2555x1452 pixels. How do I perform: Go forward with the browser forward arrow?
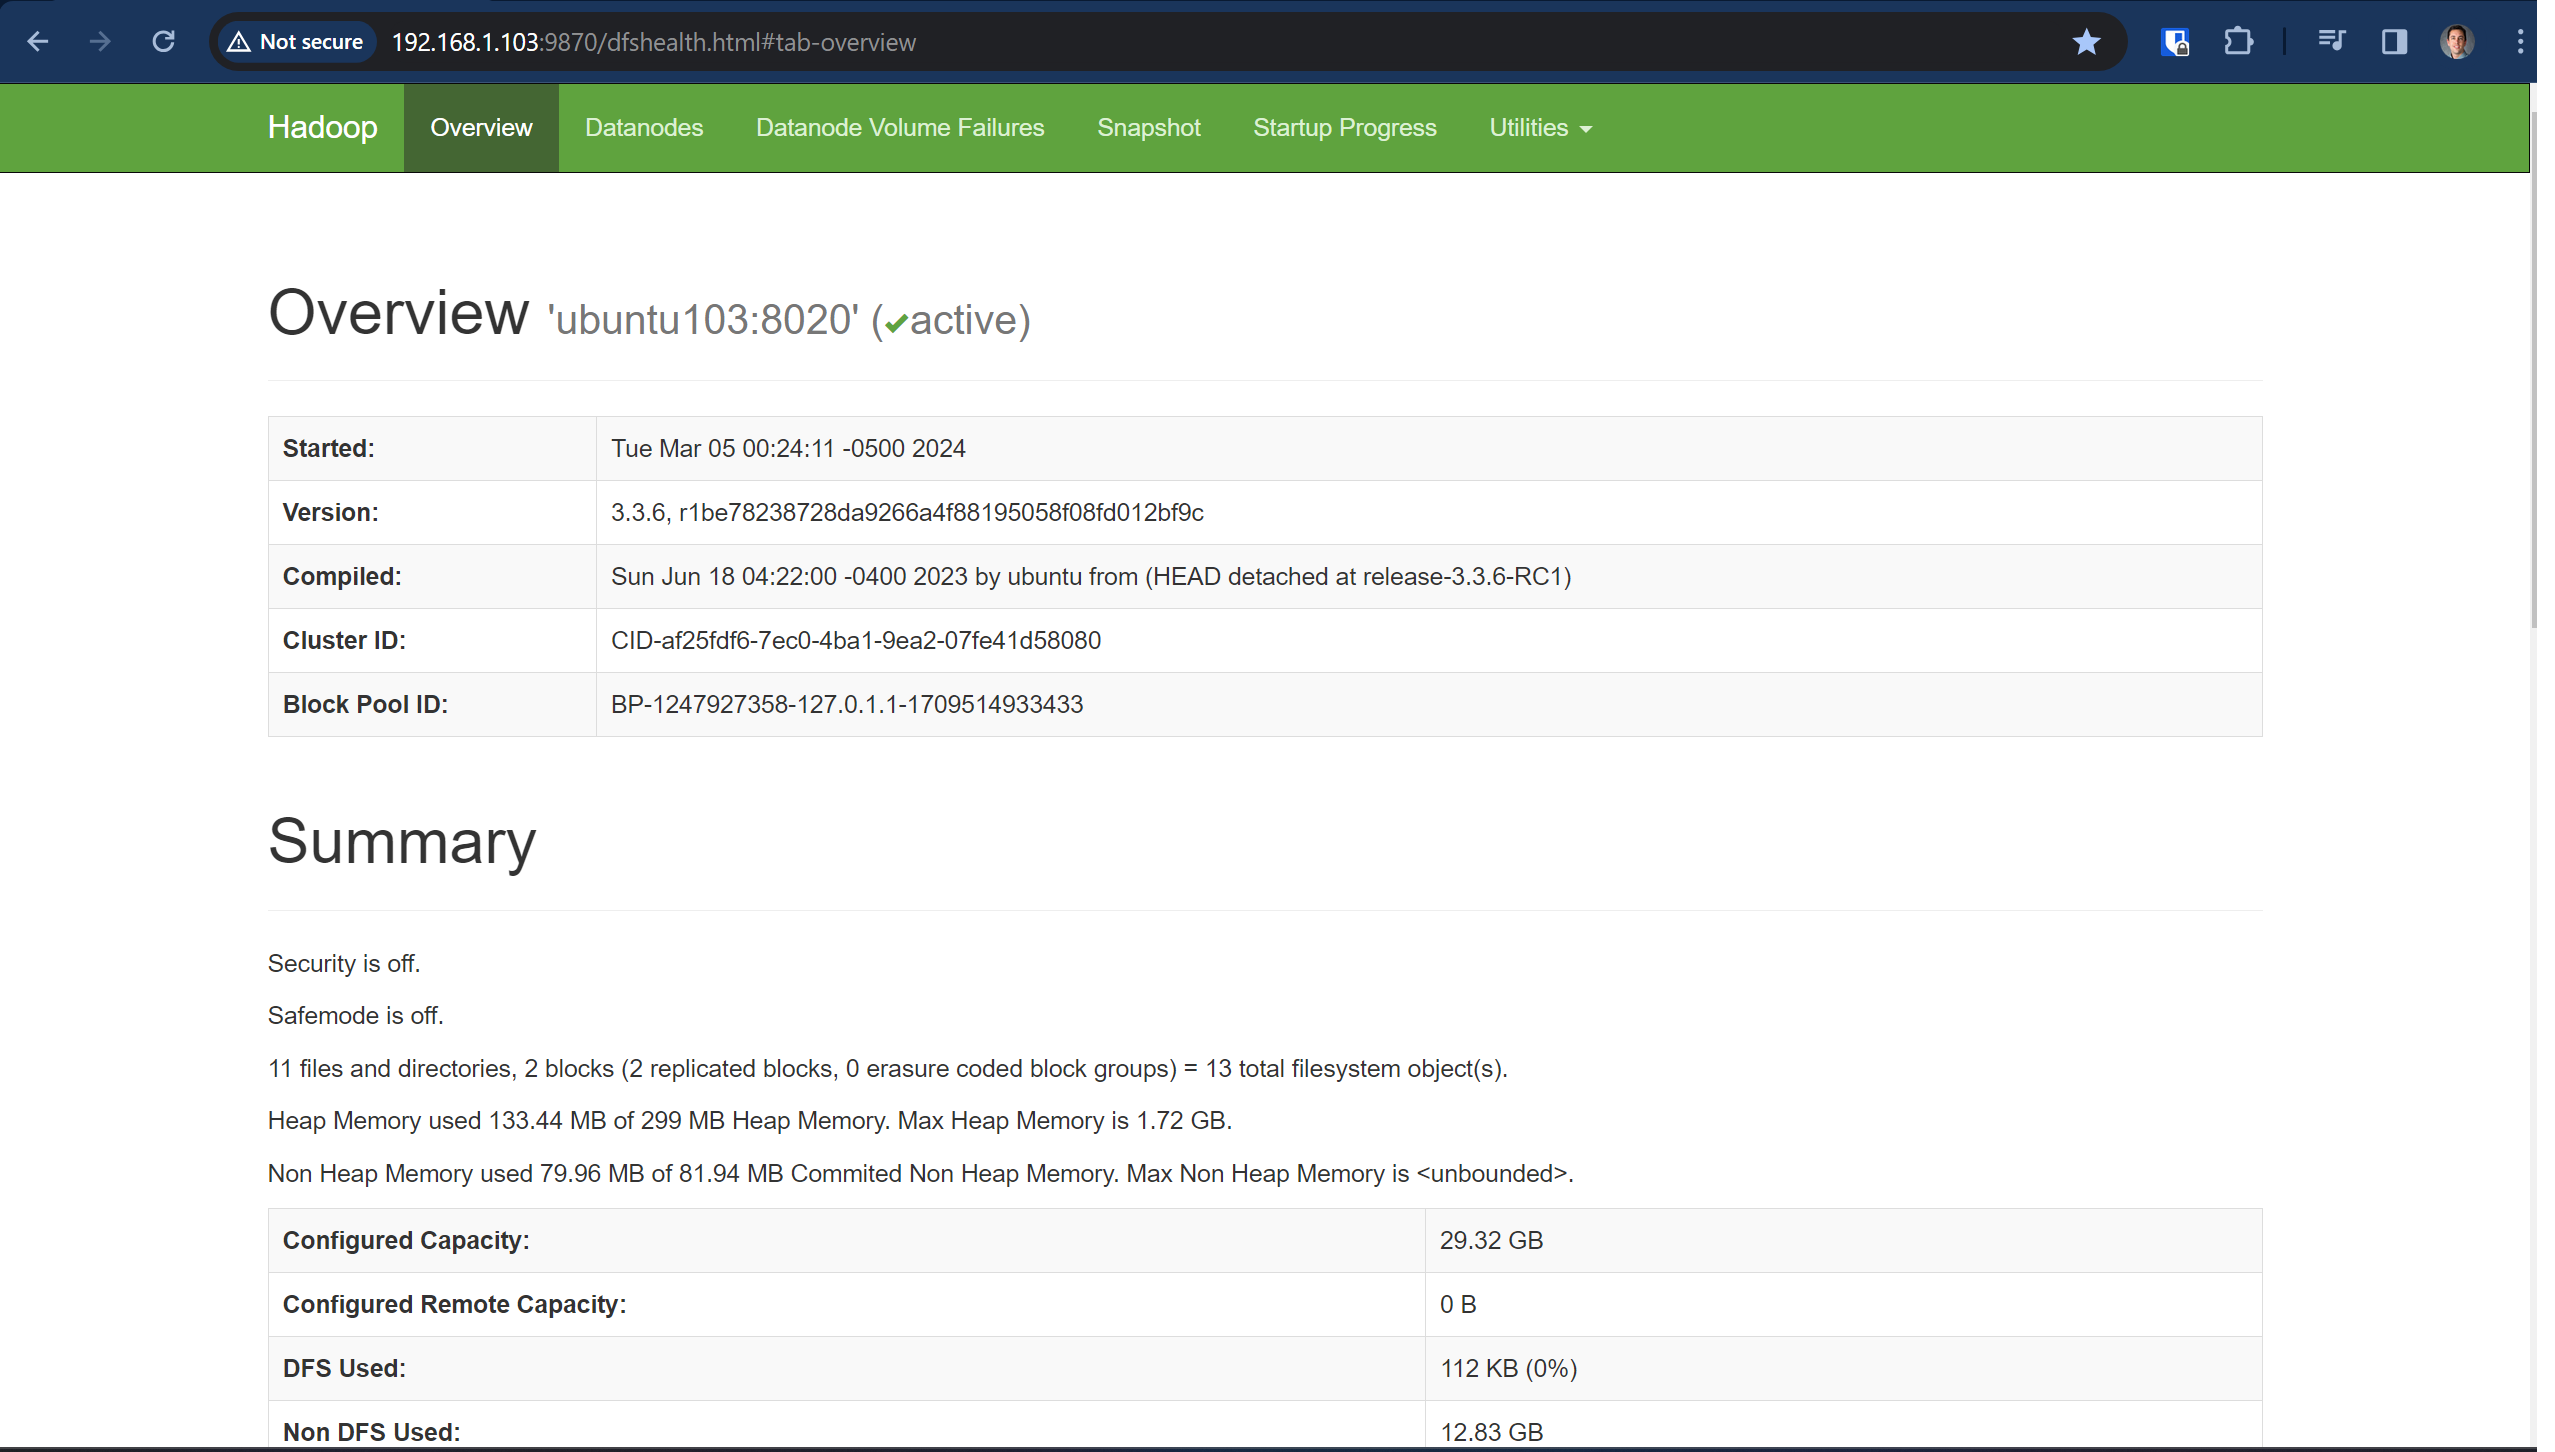100,42
